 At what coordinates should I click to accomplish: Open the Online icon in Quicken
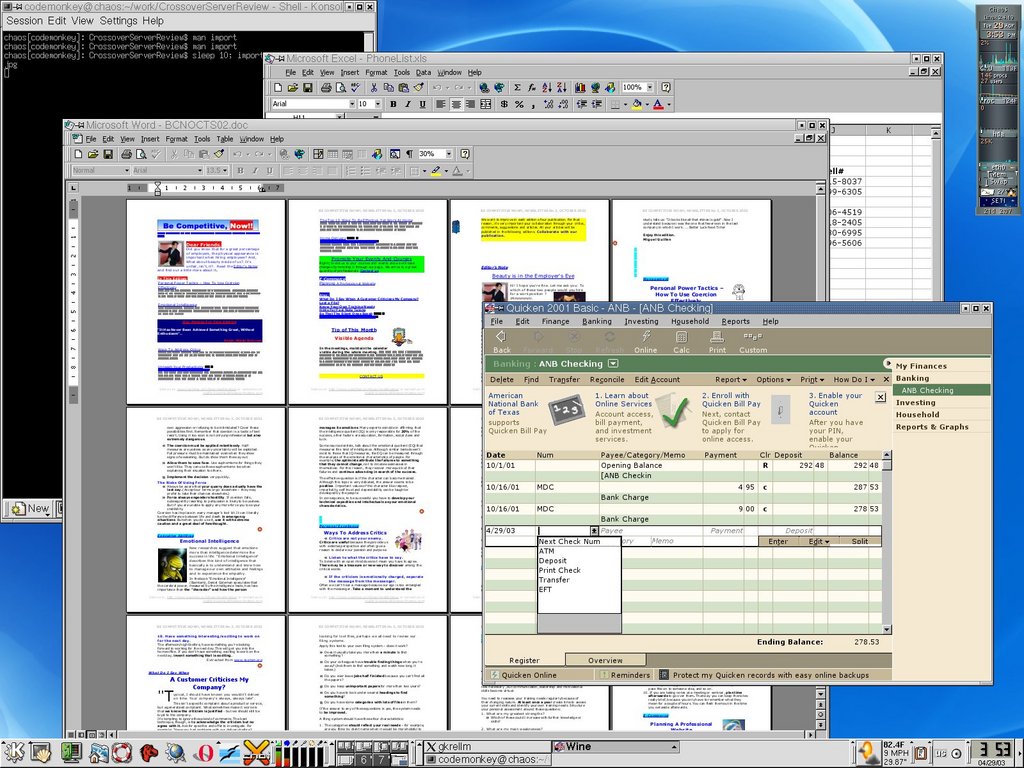(x=645, y=339)
